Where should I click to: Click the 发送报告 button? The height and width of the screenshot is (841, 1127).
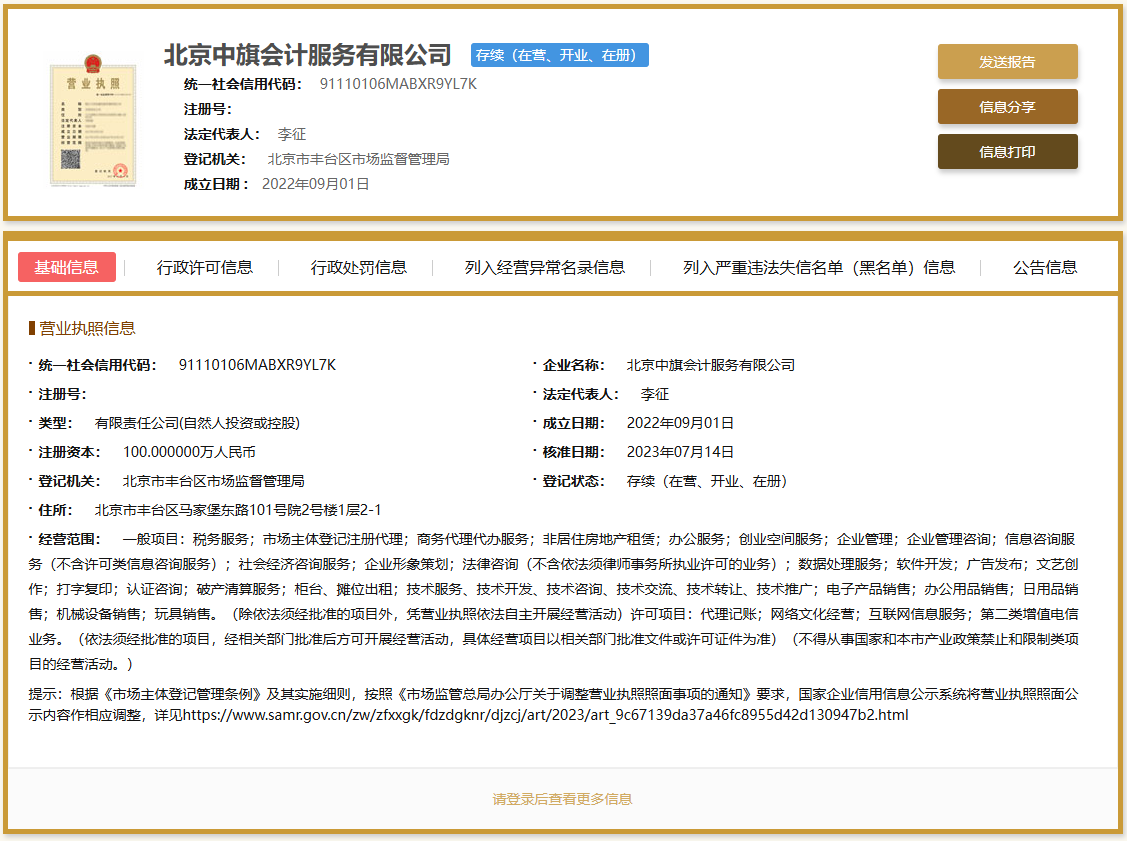(1007, 61)
